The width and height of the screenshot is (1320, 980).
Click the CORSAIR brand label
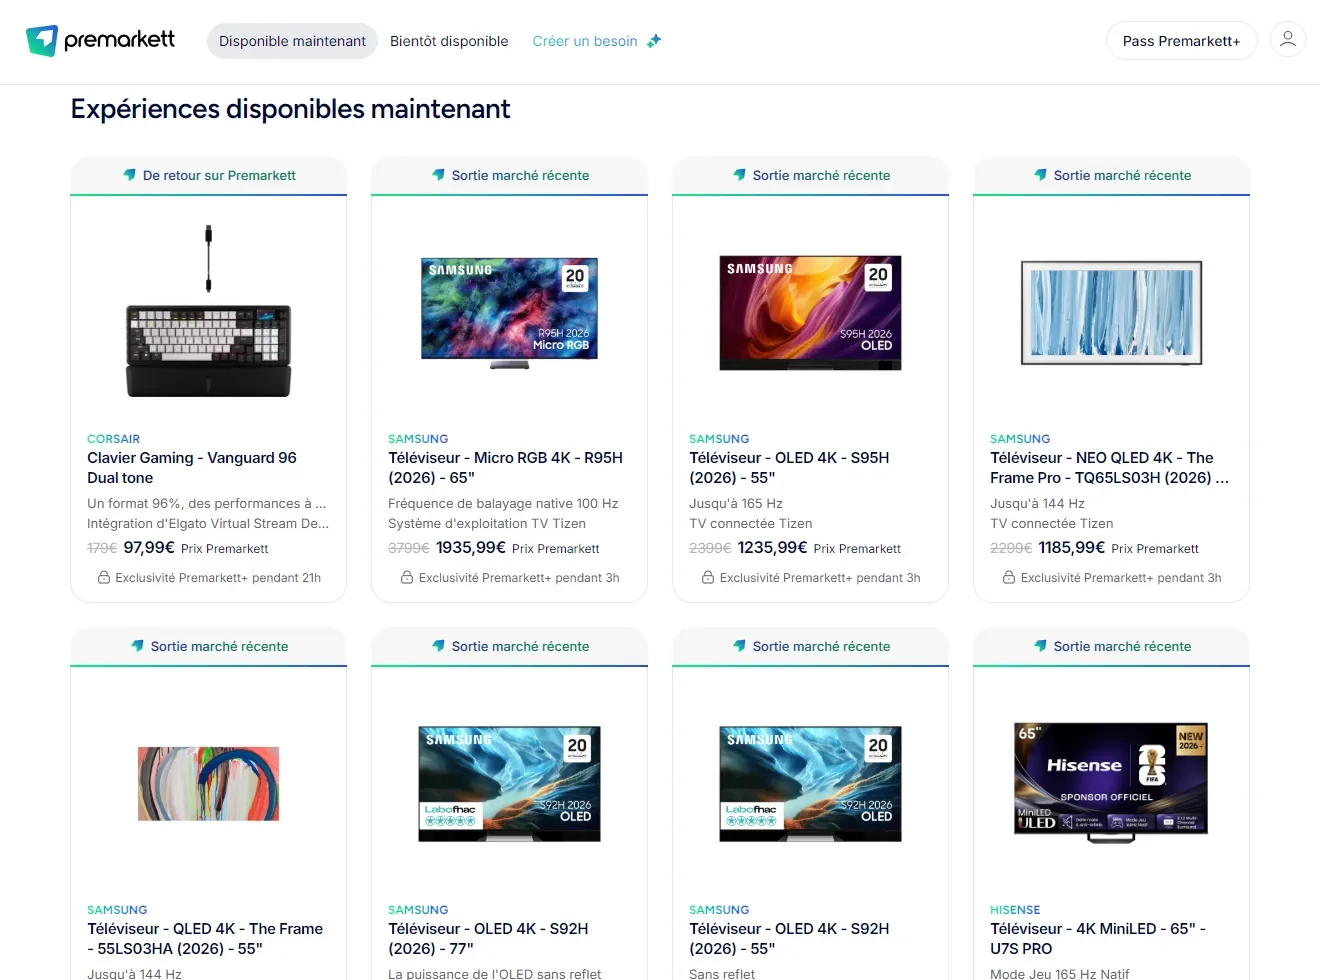point(113,439)
